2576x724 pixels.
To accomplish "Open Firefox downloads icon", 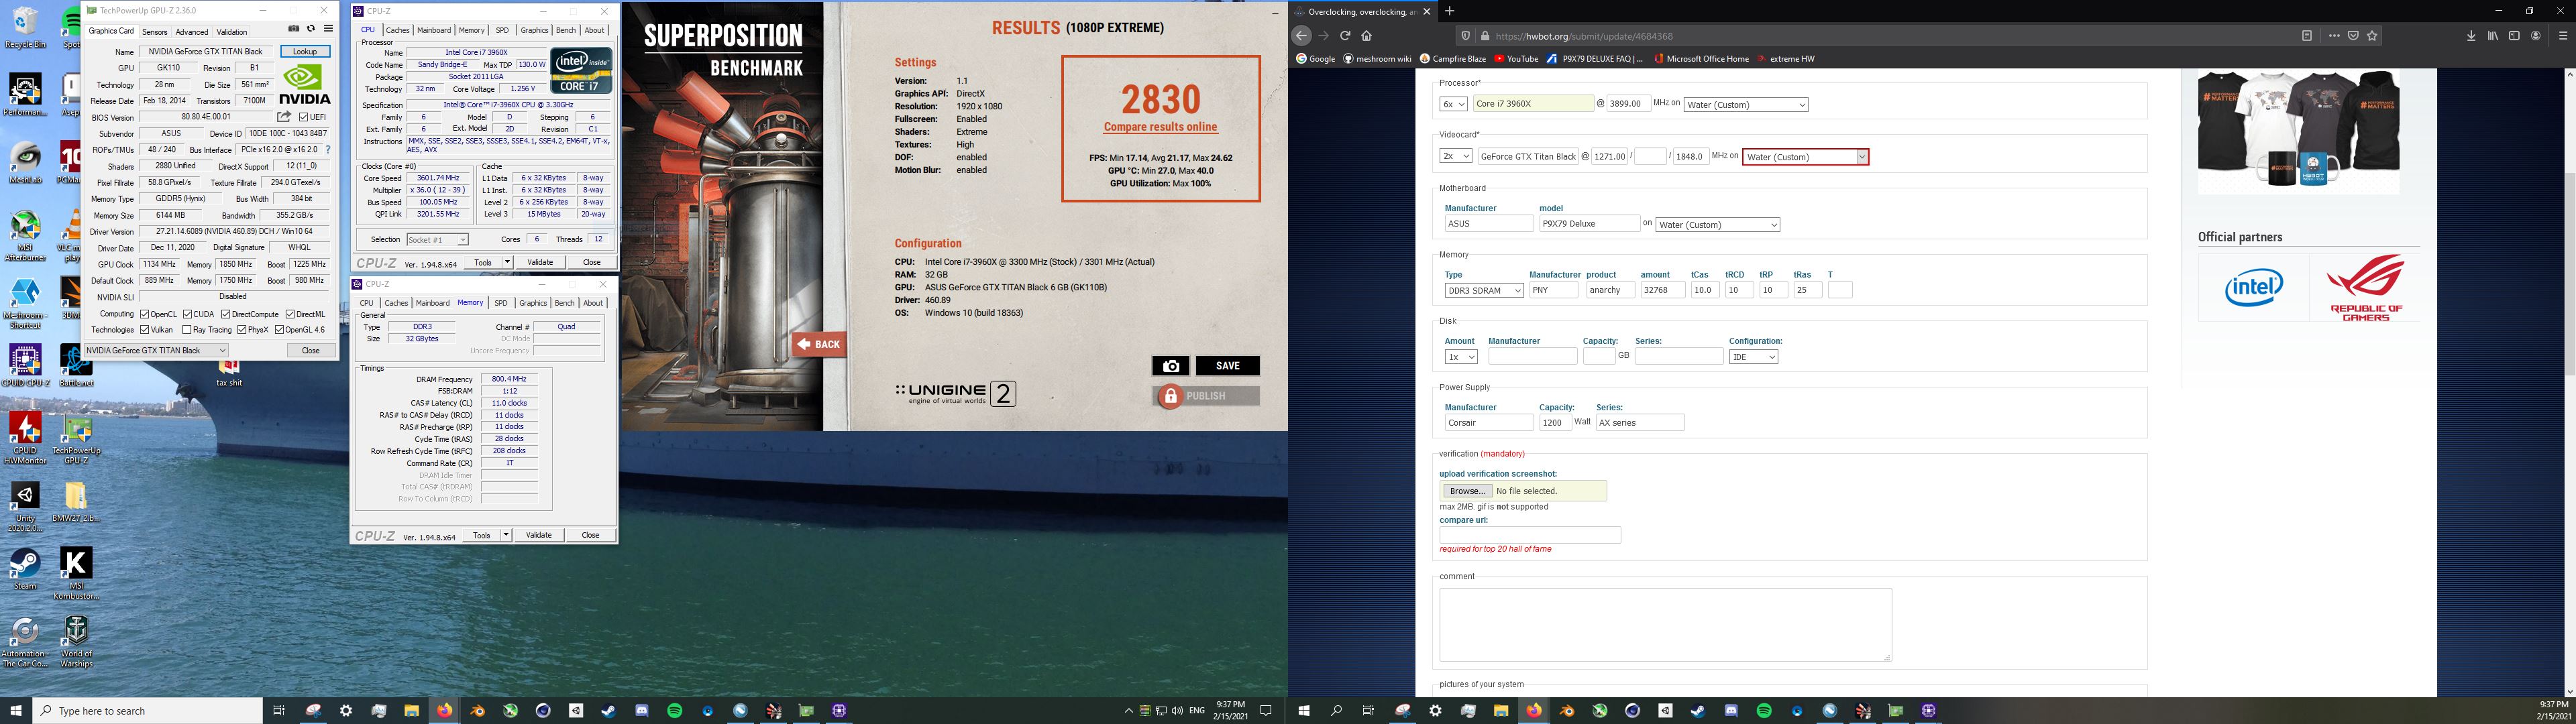I will [x=2471, y=36].
